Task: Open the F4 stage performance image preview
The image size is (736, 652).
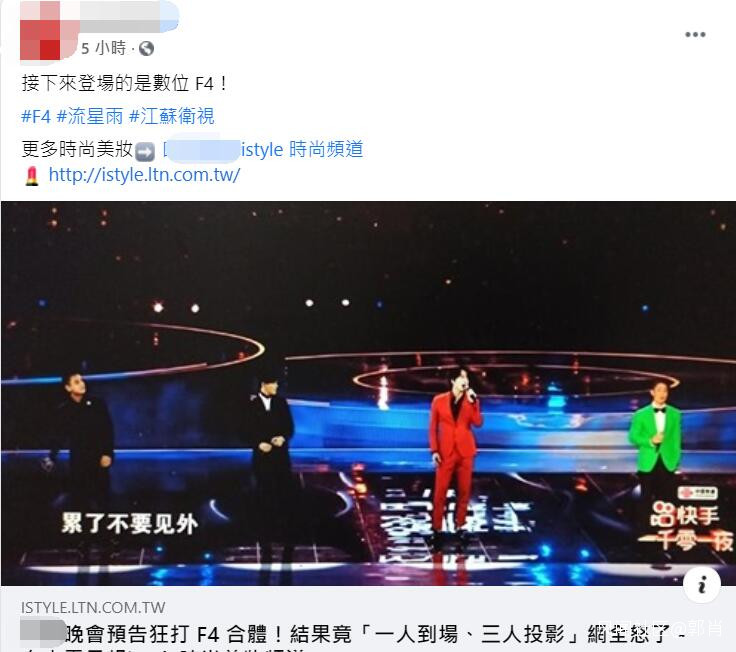Action: pyautogui.click(x=368, y=393)
